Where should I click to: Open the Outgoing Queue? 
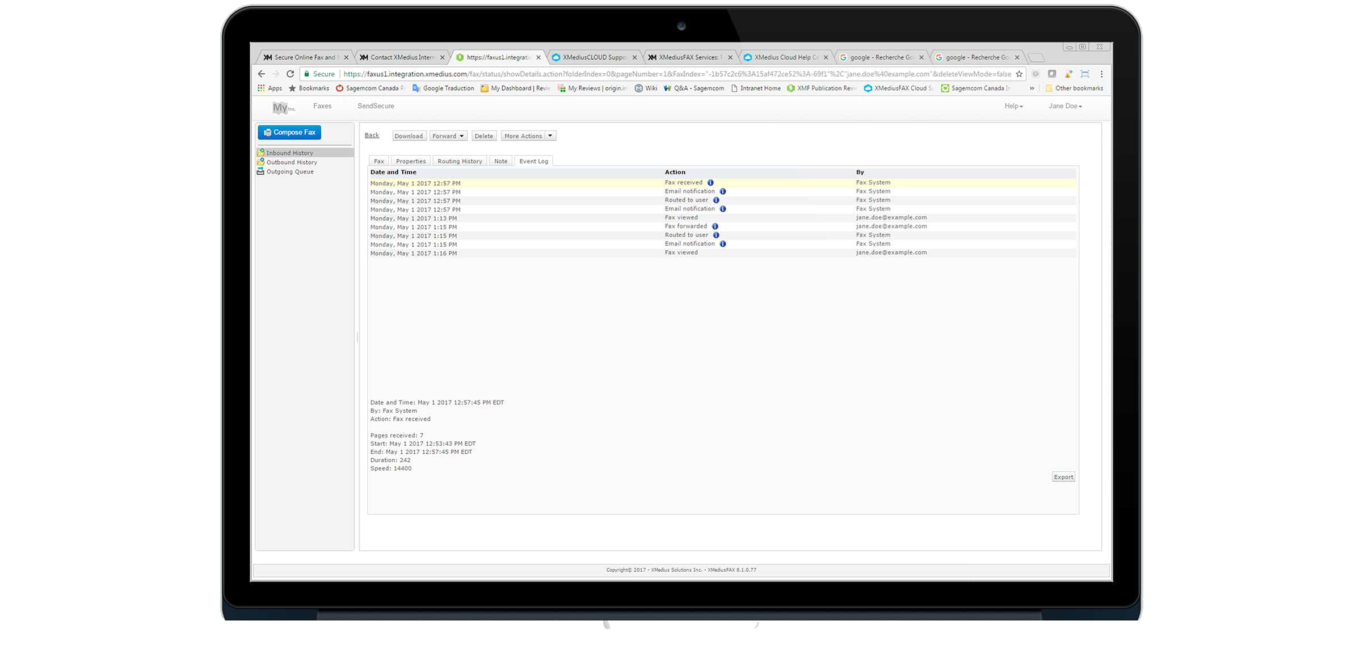click(x=289, y=171)
